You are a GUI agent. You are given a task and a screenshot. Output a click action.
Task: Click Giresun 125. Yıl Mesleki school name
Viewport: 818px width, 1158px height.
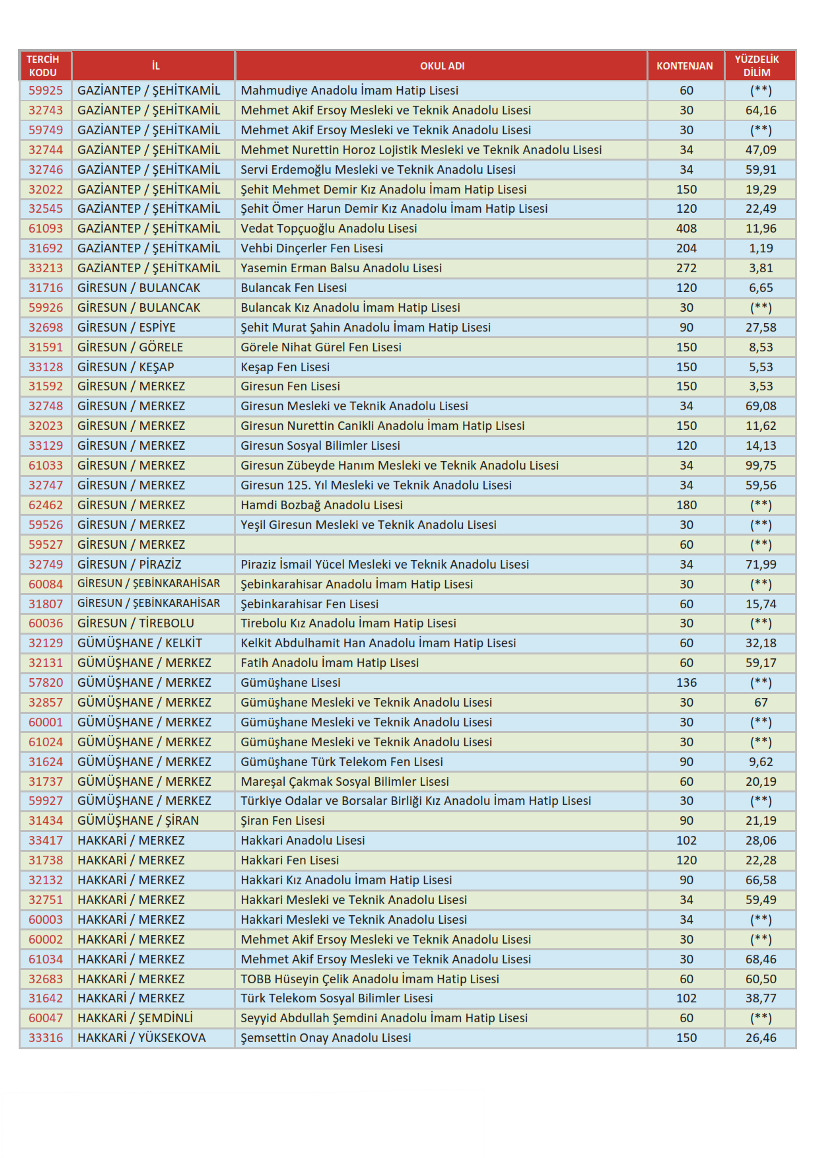(x=376, y=485)
